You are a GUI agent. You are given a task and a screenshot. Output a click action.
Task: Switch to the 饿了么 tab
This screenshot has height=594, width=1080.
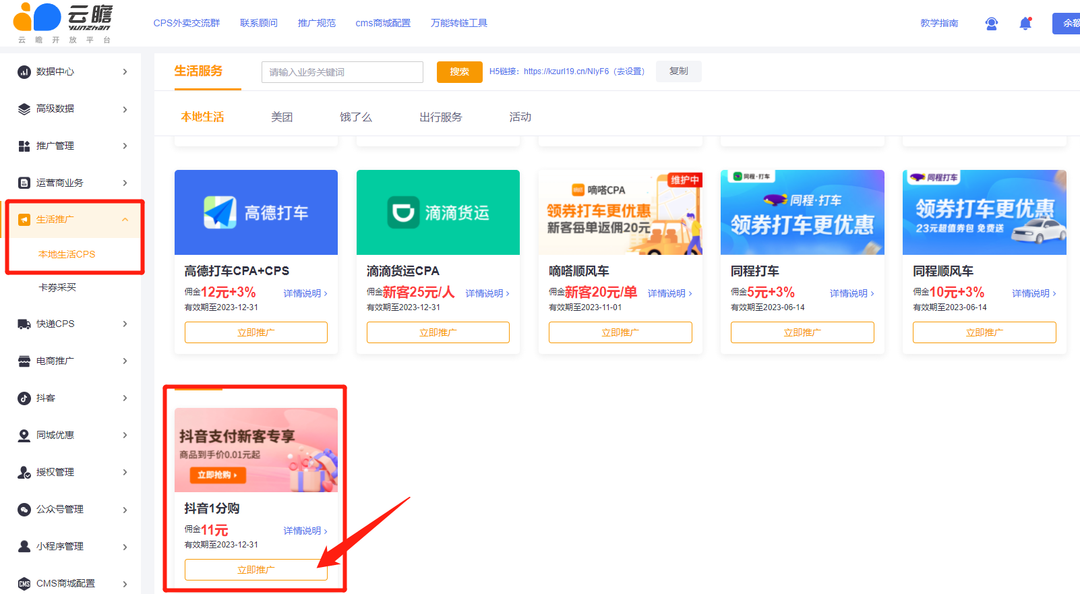pos(355,117)
